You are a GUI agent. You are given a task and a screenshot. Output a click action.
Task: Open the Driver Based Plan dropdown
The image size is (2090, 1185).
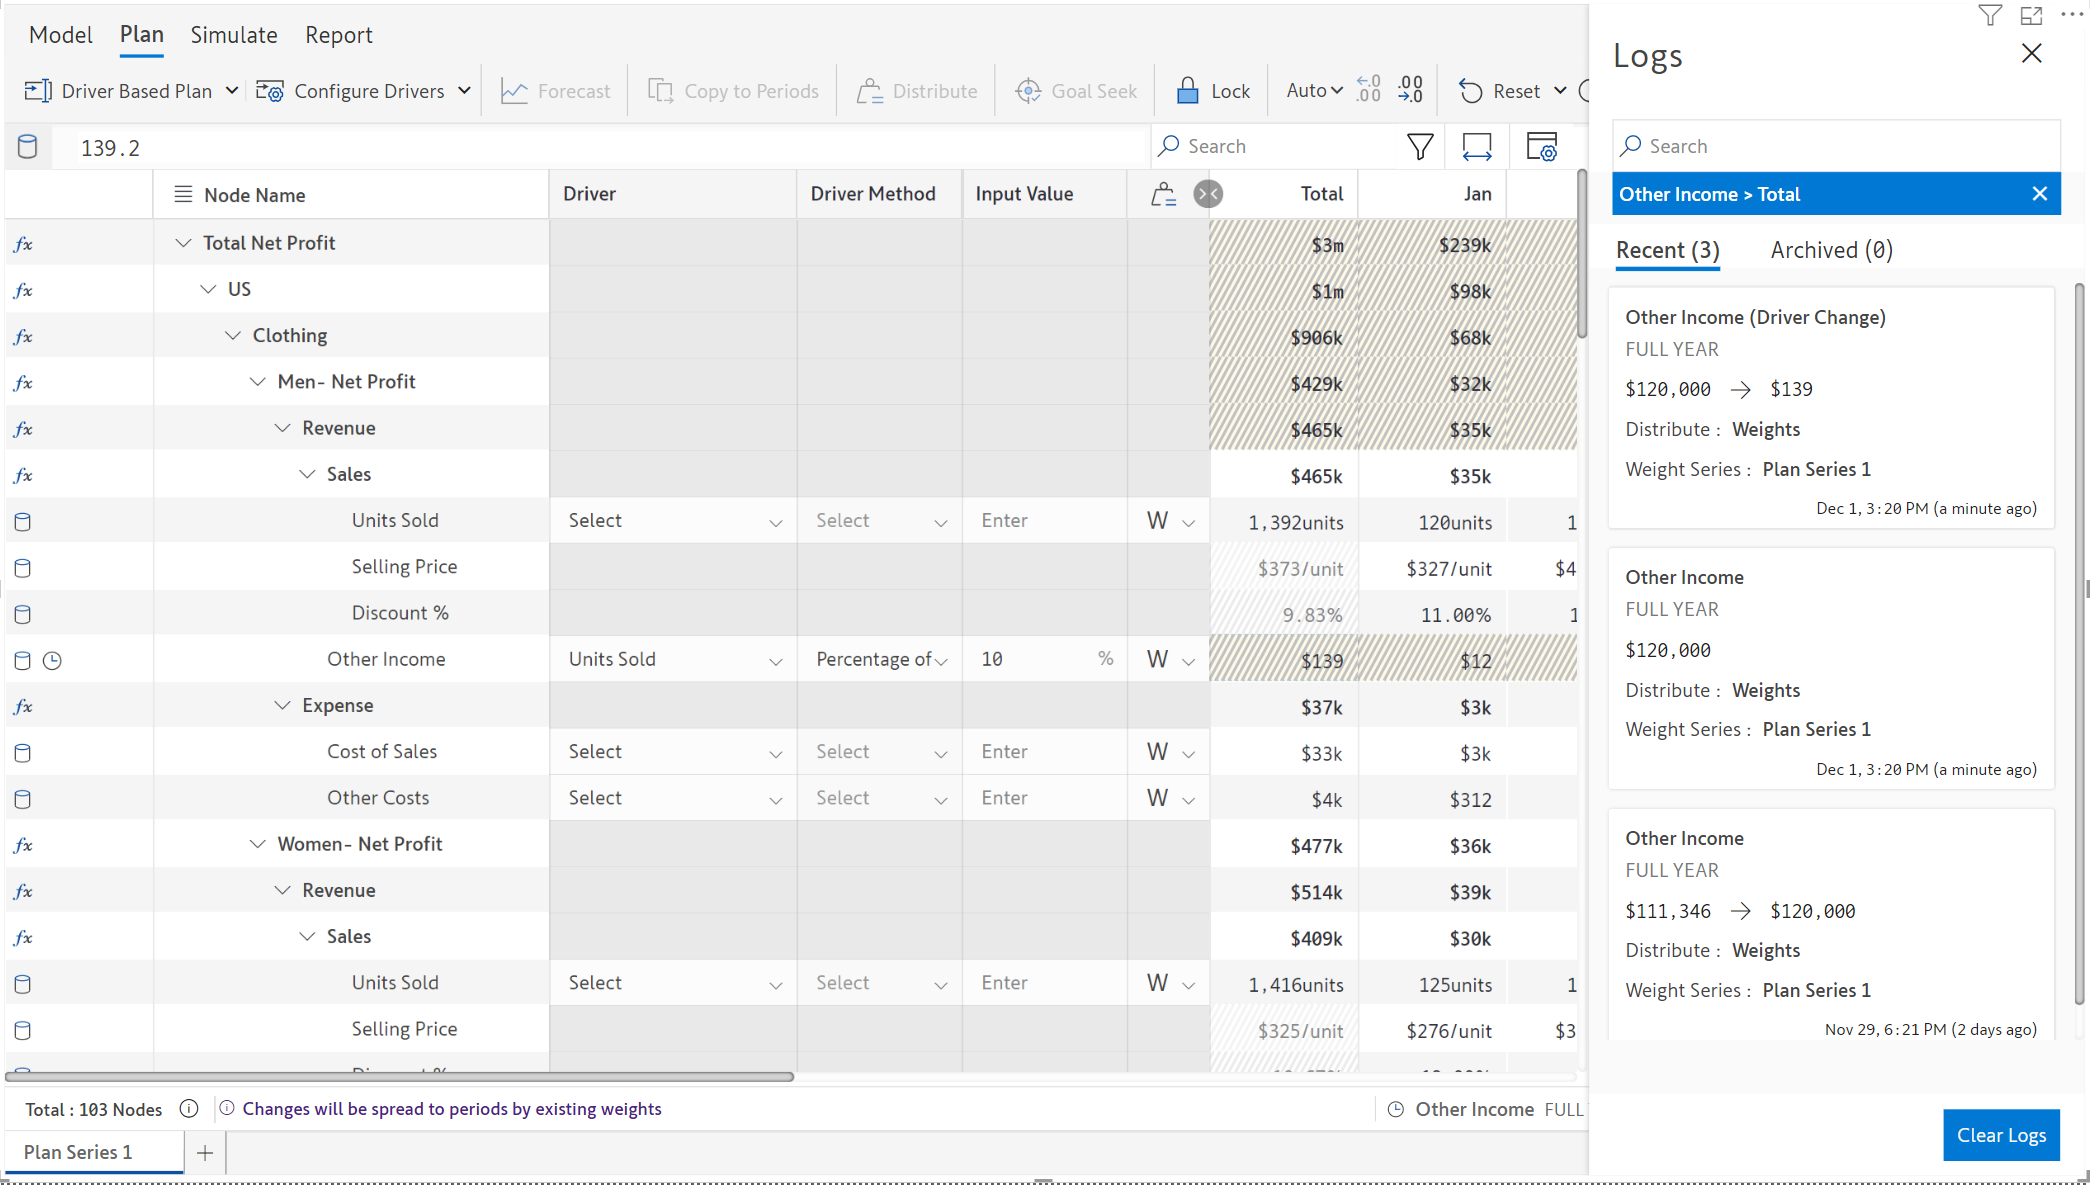point(231,91)
